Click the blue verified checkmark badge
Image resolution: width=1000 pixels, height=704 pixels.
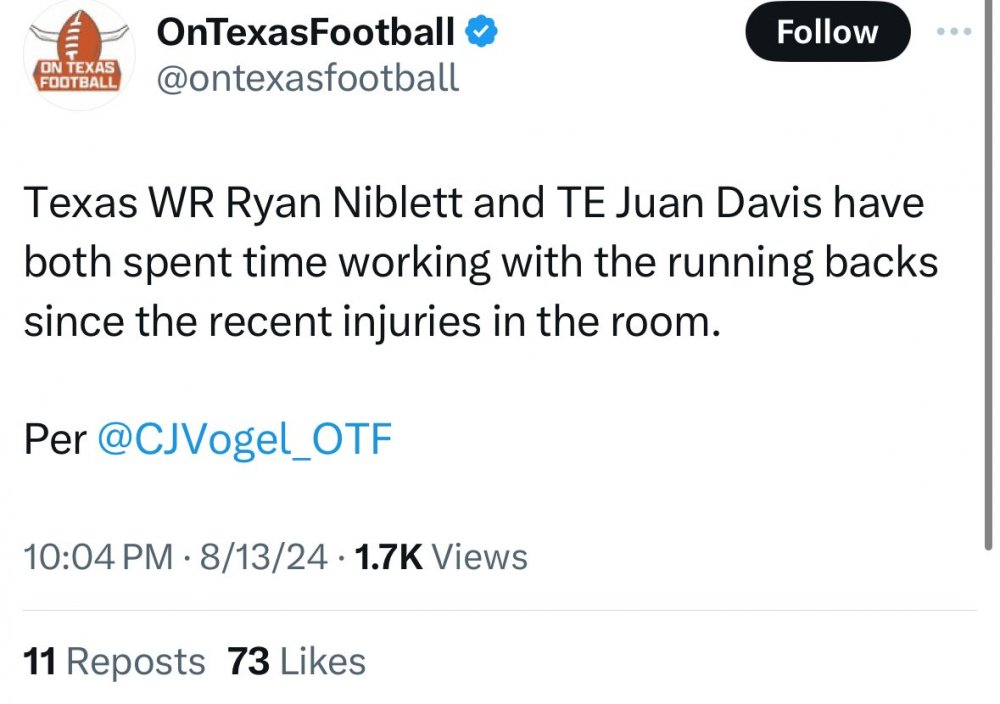click(x=484, y=33)
